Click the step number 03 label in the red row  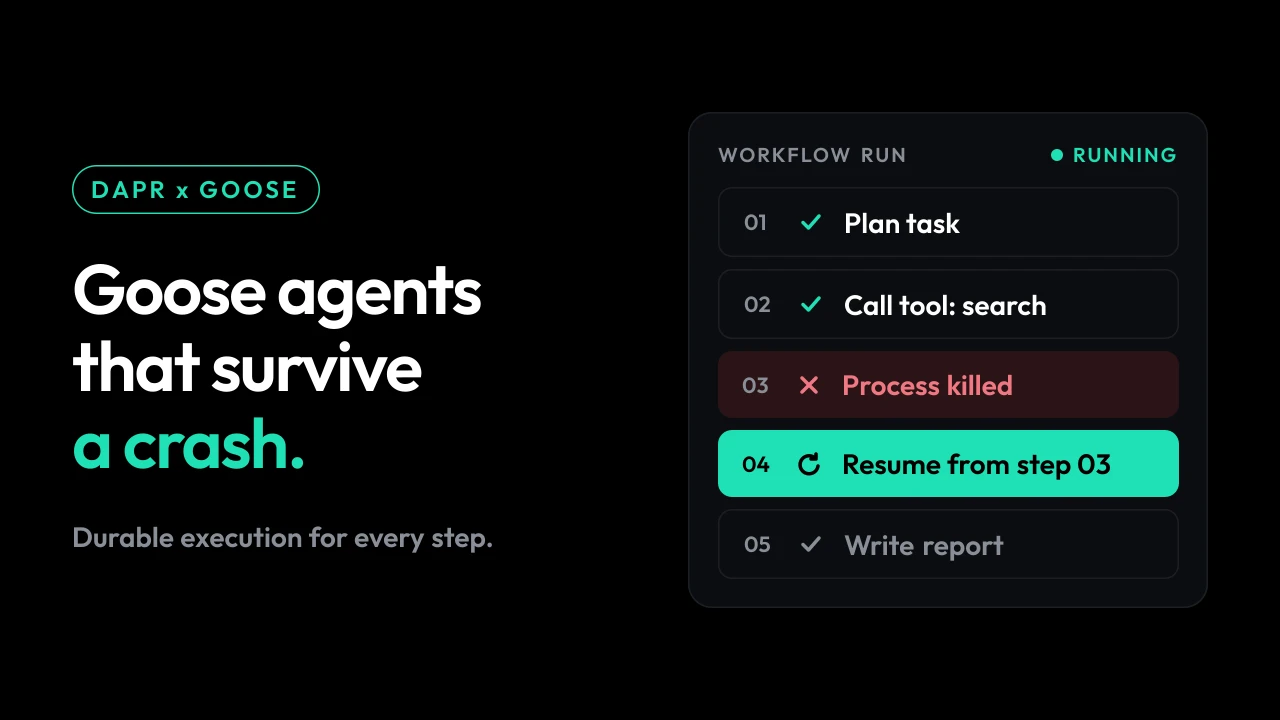tap(755, 385)
